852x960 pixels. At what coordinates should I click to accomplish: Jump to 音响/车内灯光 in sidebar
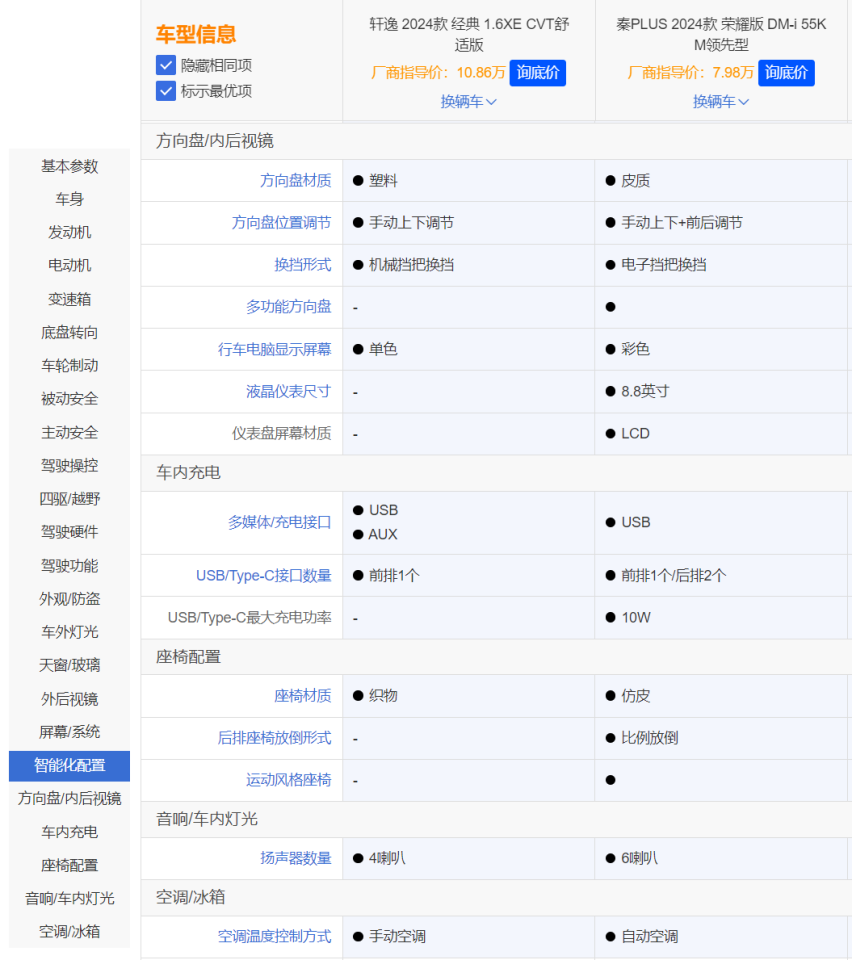tap(69, 899)
